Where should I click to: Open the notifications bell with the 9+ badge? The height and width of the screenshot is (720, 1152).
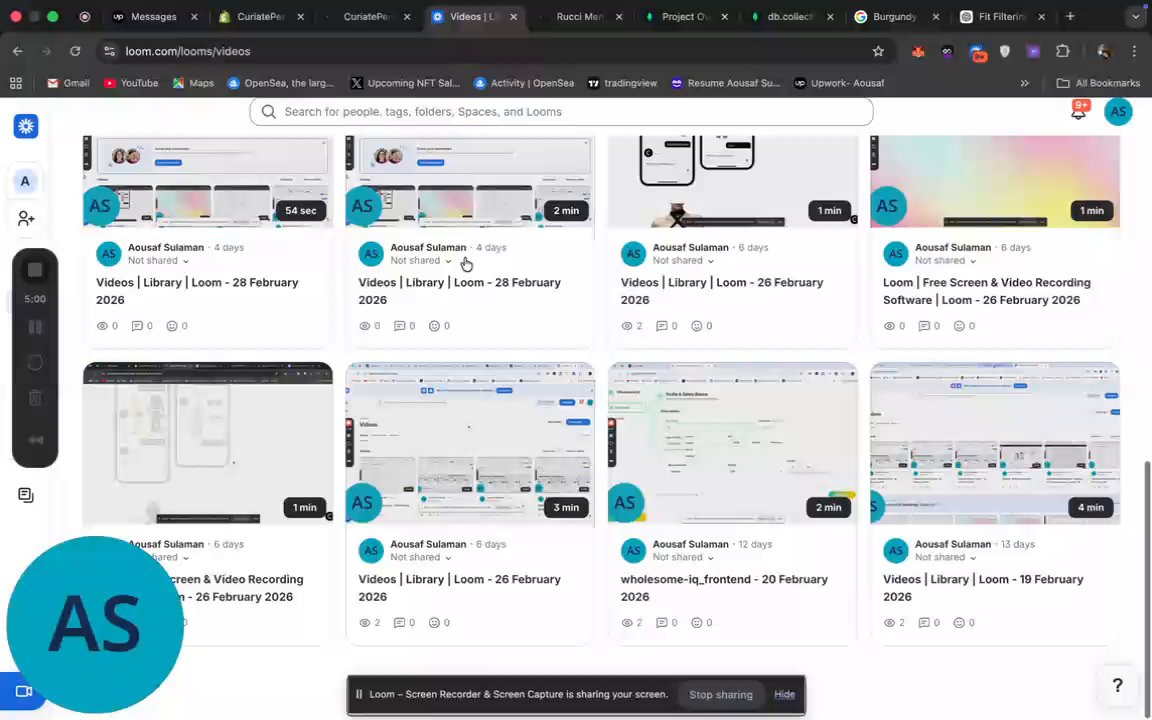pyautogui.click(x=1078, y=112)
